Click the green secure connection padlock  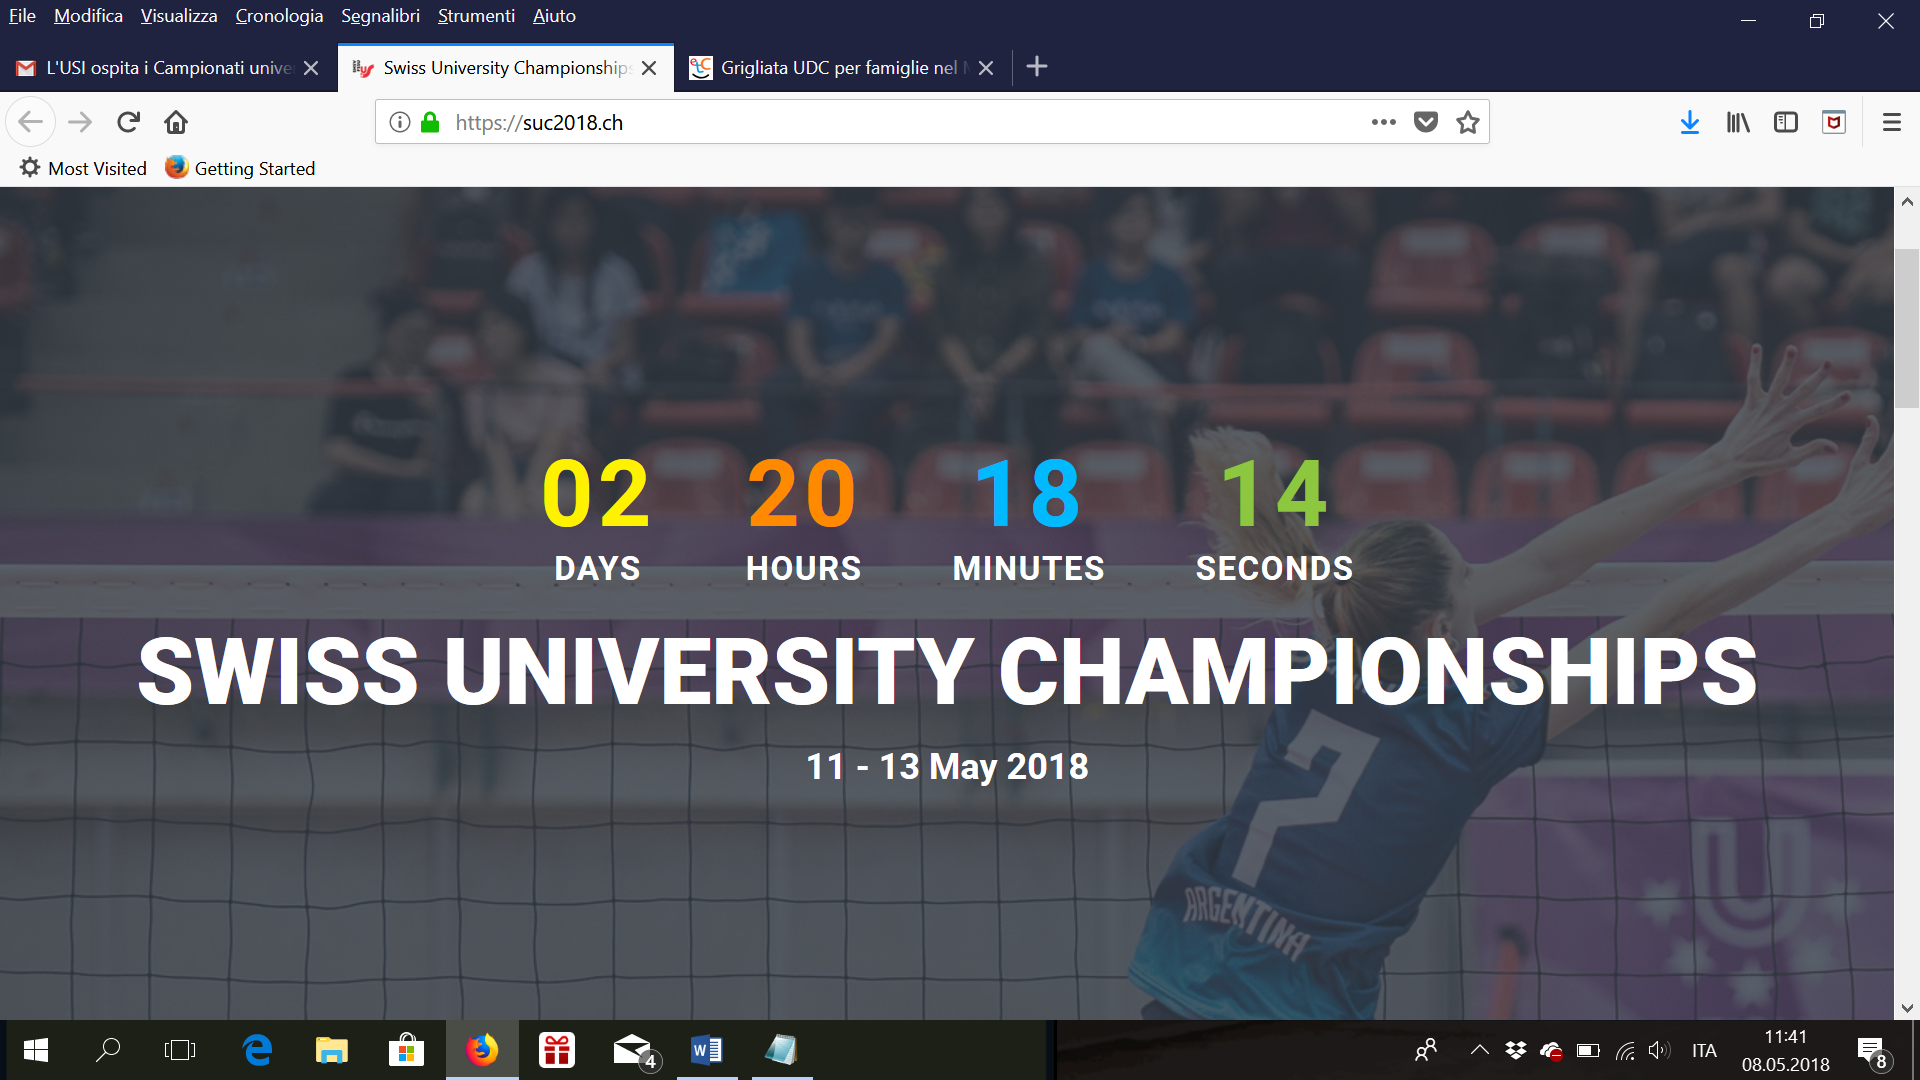pyautogui.click(x=430, y=122)
